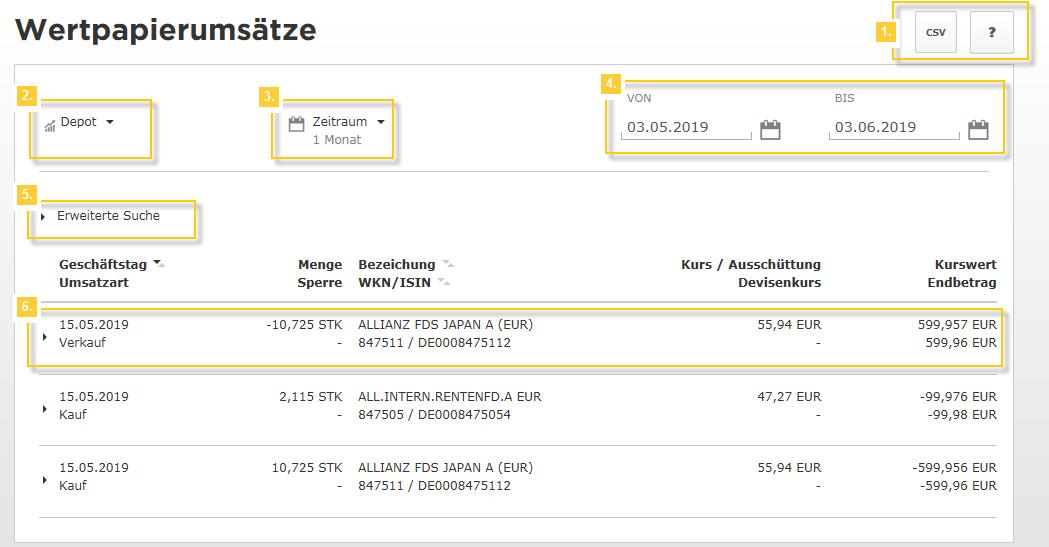Viewport: 1049px width, 547px height.
Task: Open calendar picker for BIS date
Action: (978, 129)
